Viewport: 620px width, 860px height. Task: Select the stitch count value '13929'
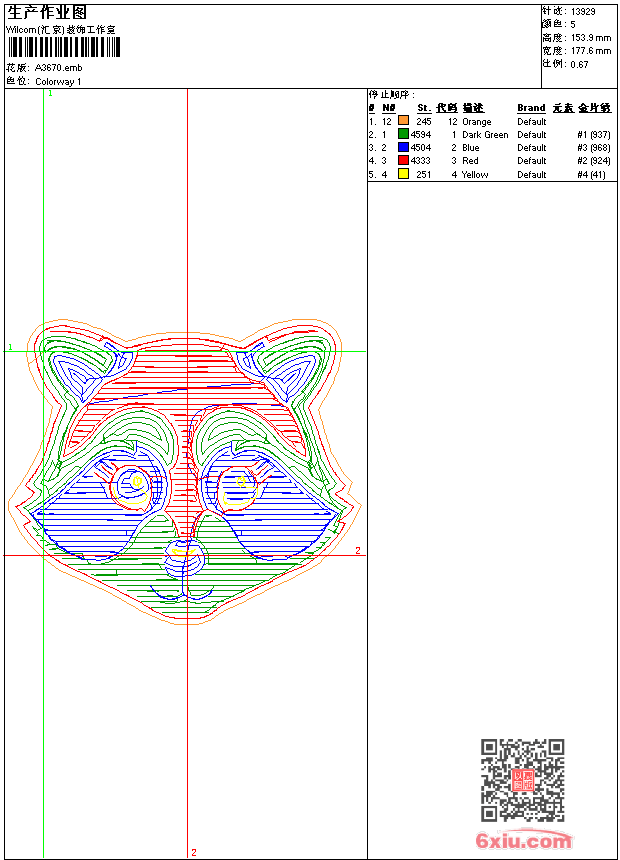583,12
